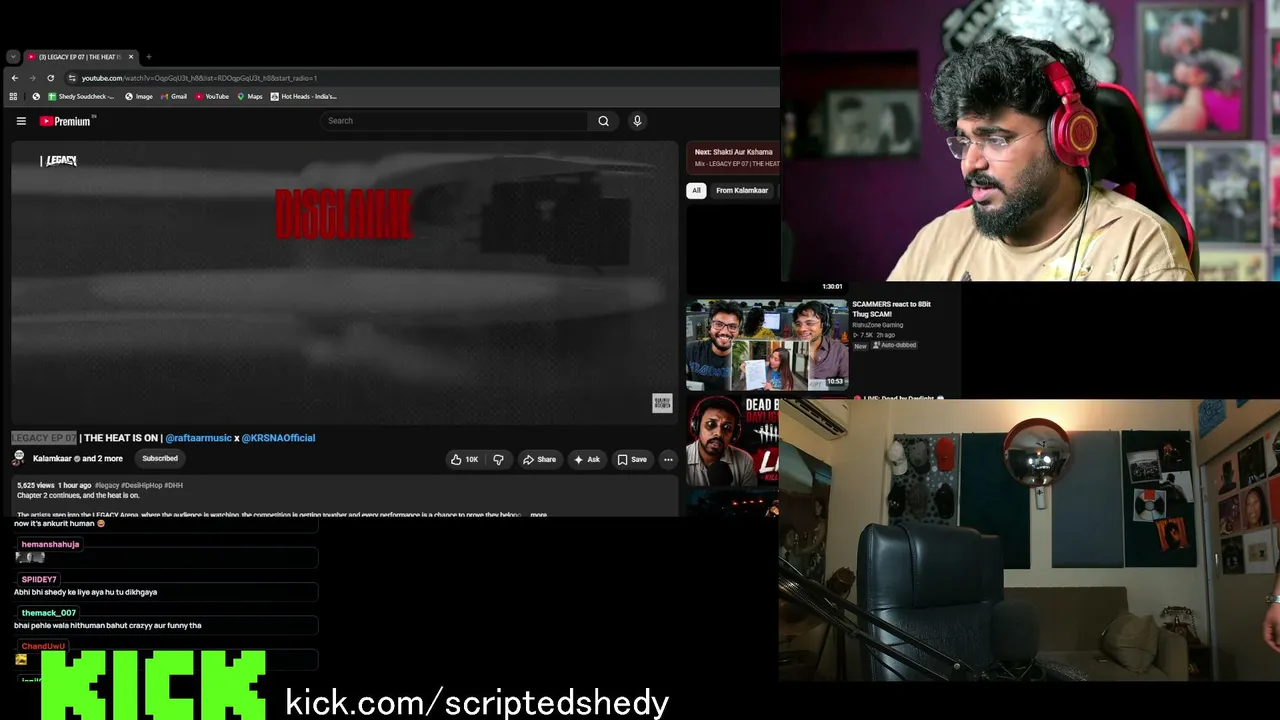1280x720 pixels.
Task: Open the @raftaarmusic channel link
Action: 198,438
